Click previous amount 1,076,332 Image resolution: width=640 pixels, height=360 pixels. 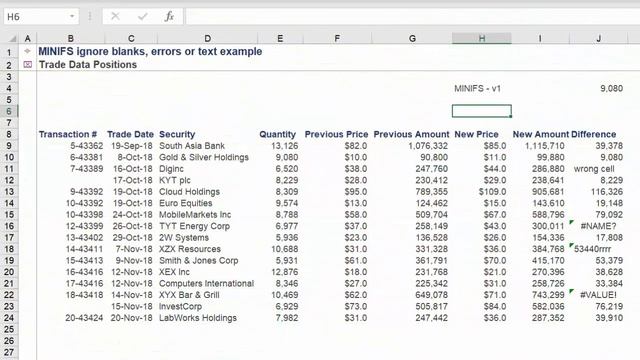(428, 146)
